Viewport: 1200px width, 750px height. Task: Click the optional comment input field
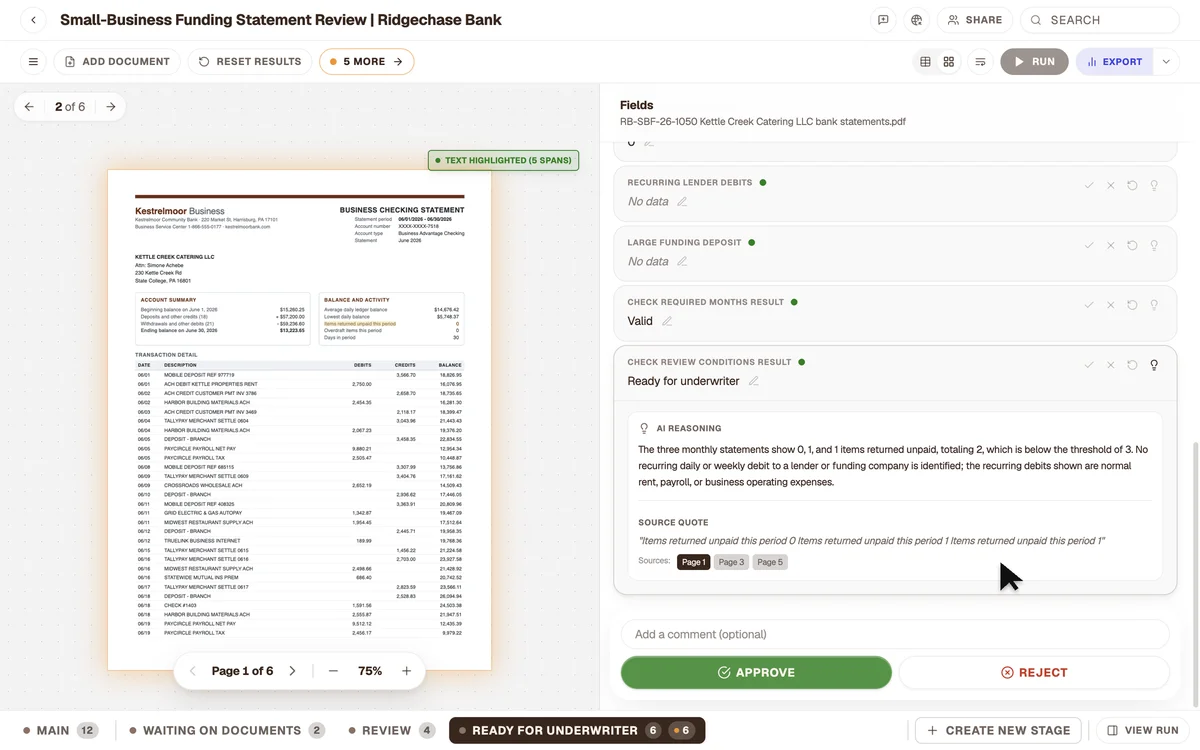click(895, 634)
